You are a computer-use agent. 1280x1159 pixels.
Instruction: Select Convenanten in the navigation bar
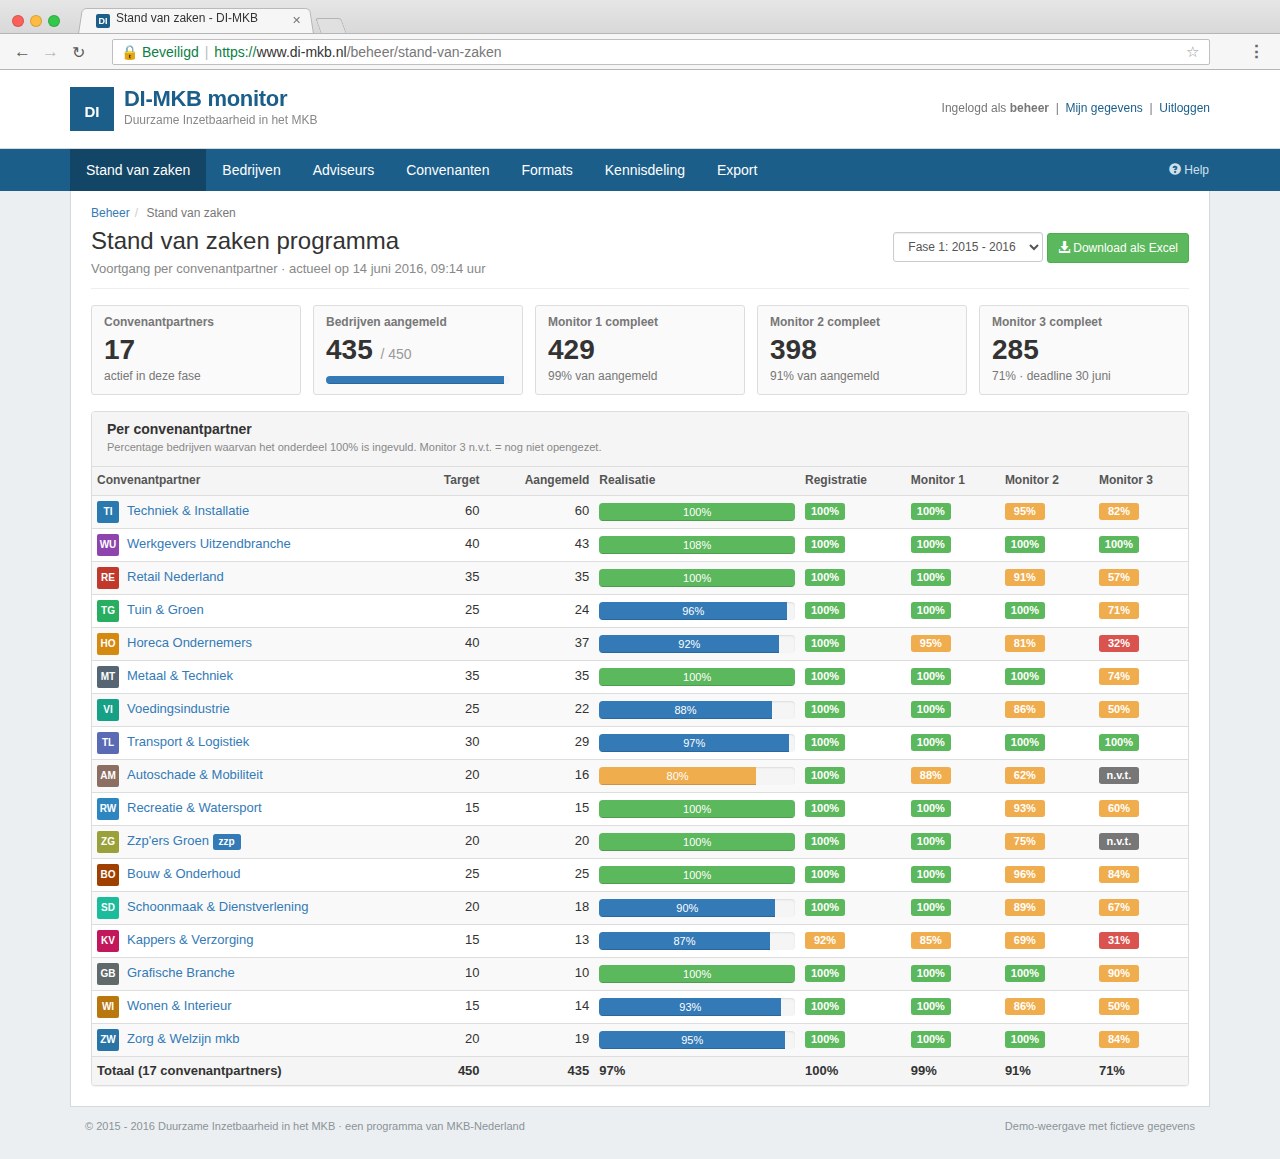[448, 170]
